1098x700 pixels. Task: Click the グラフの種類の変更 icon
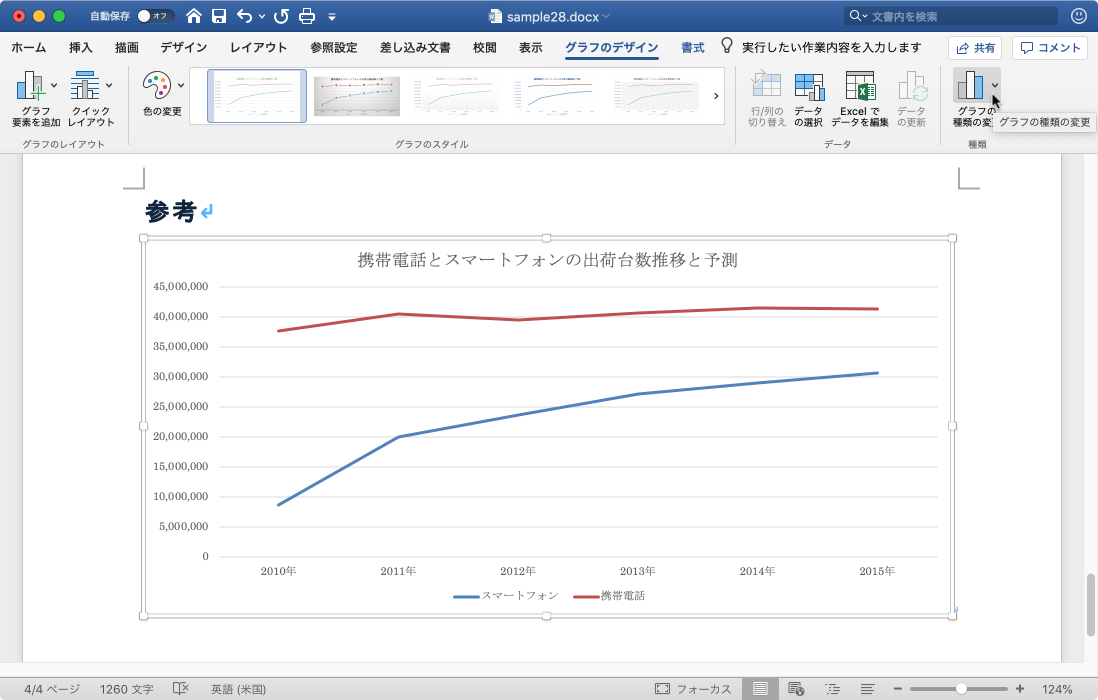pyautogui.click(x=971, y=85)
